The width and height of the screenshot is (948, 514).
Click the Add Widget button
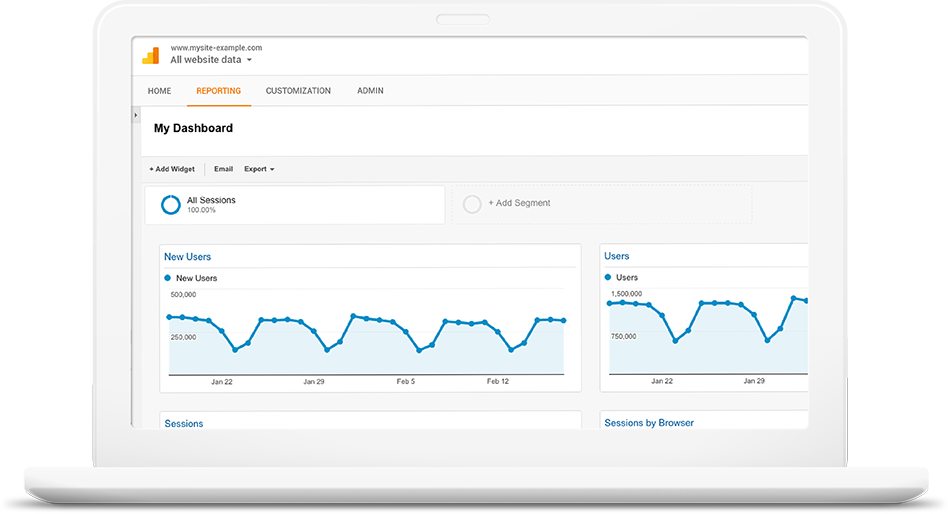[x=172, y=169]
